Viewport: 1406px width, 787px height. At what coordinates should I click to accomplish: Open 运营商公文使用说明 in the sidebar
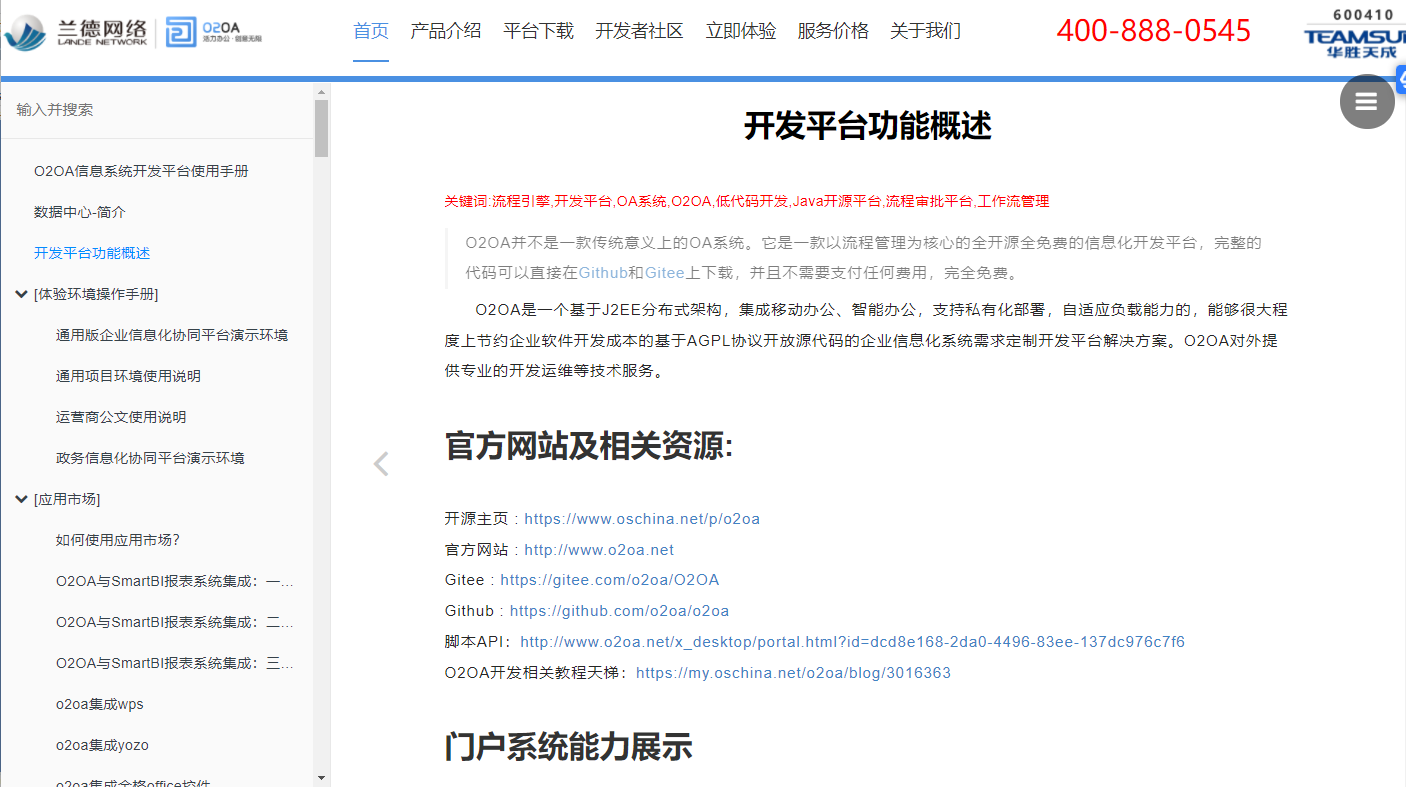coord(121,417)
